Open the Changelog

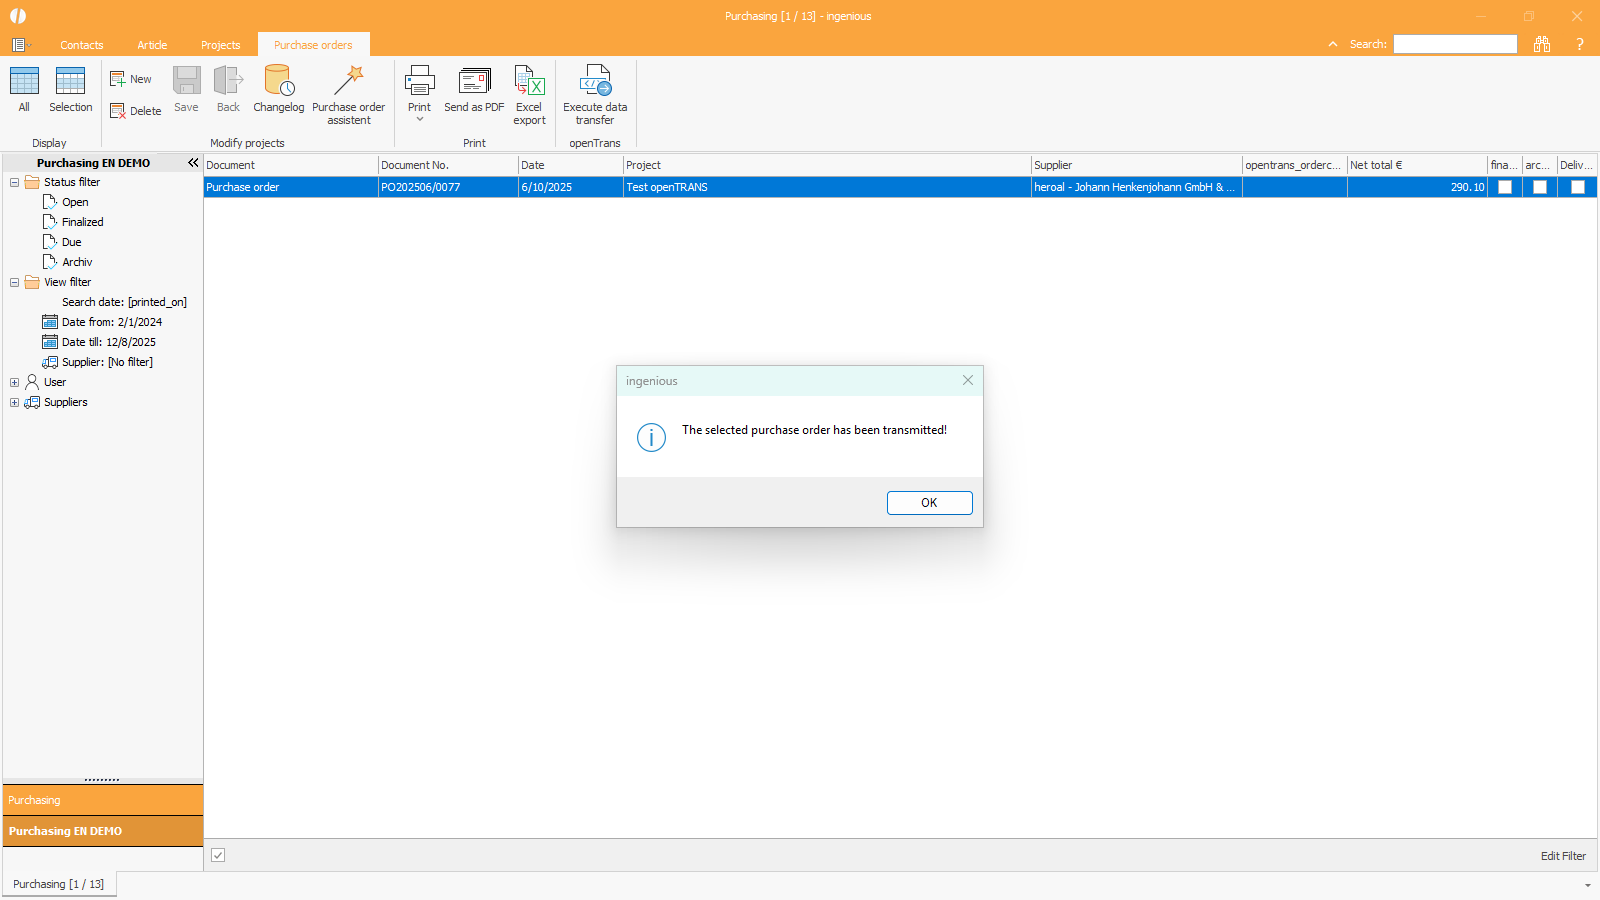tap(278, 81)
